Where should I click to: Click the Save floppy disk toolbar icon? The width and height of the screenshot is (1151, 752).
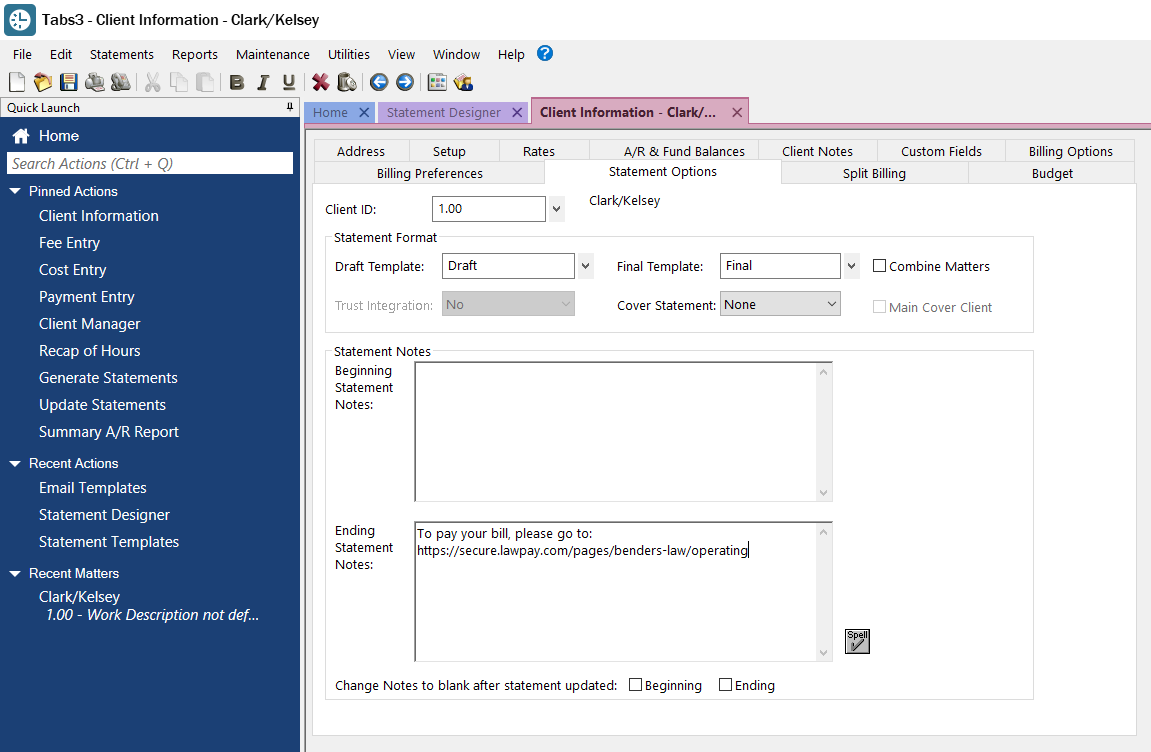(x=69, y=82)
